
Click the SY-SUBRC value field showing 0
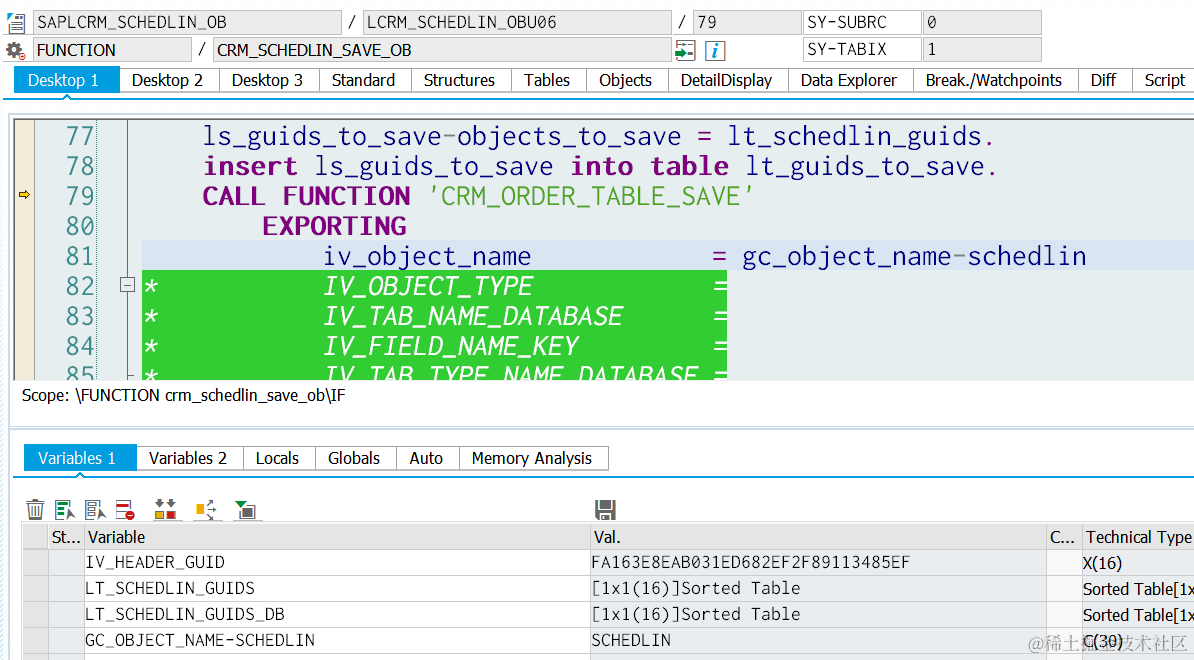pyautogui.click(x=982, y=22)
